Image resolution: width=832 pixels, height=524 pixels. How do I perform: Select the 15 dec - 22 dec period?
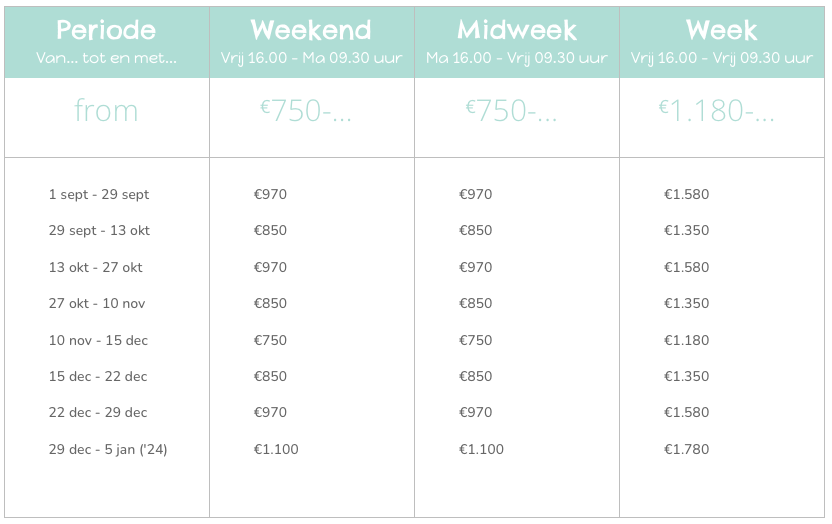[98, 377]
